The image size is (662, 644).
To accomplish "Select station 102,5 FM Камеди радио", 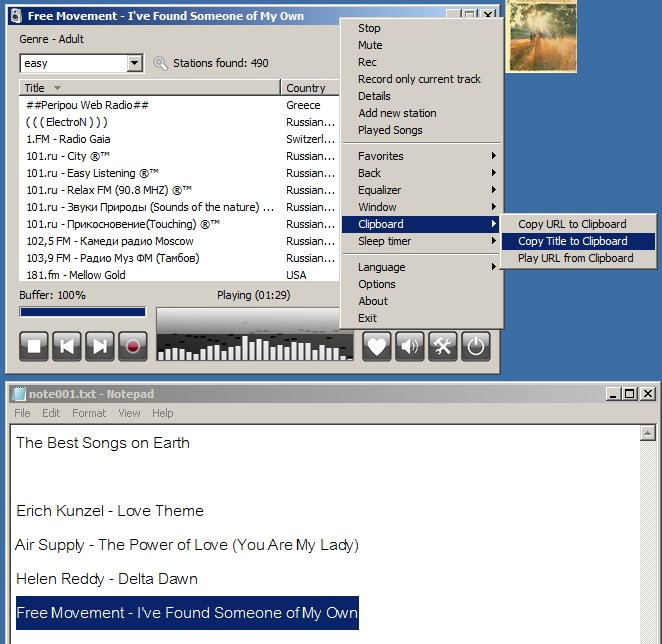I will point(179,241).
